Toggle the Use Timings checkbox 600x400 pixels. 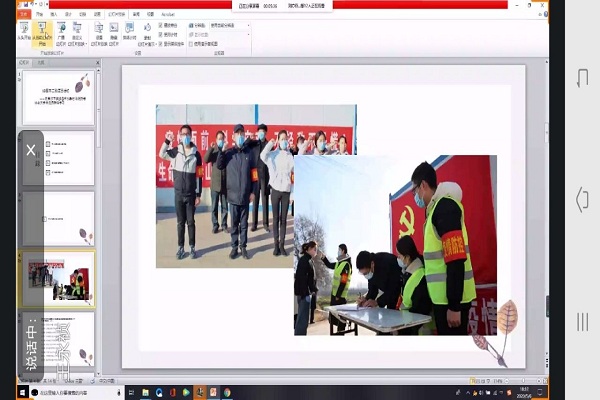pyautogui.click(x=160, y=35)
